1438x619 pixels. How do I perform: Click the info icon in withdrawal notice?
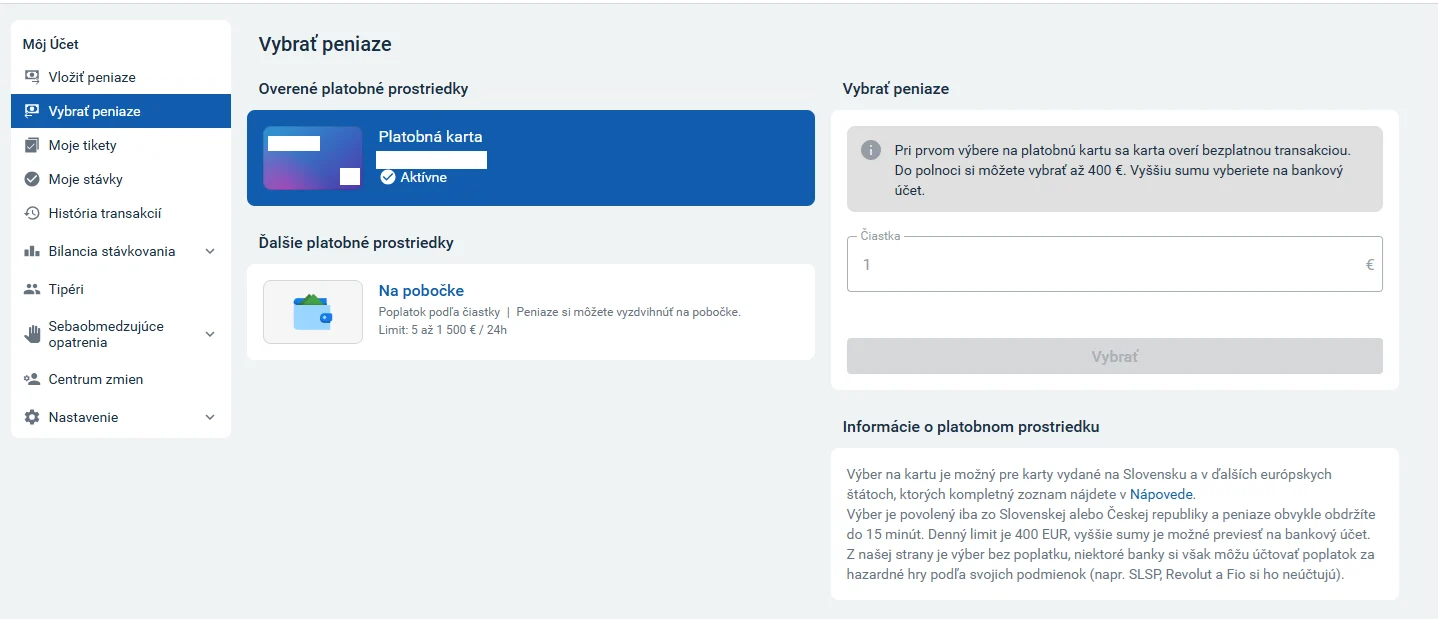[871, 150]
